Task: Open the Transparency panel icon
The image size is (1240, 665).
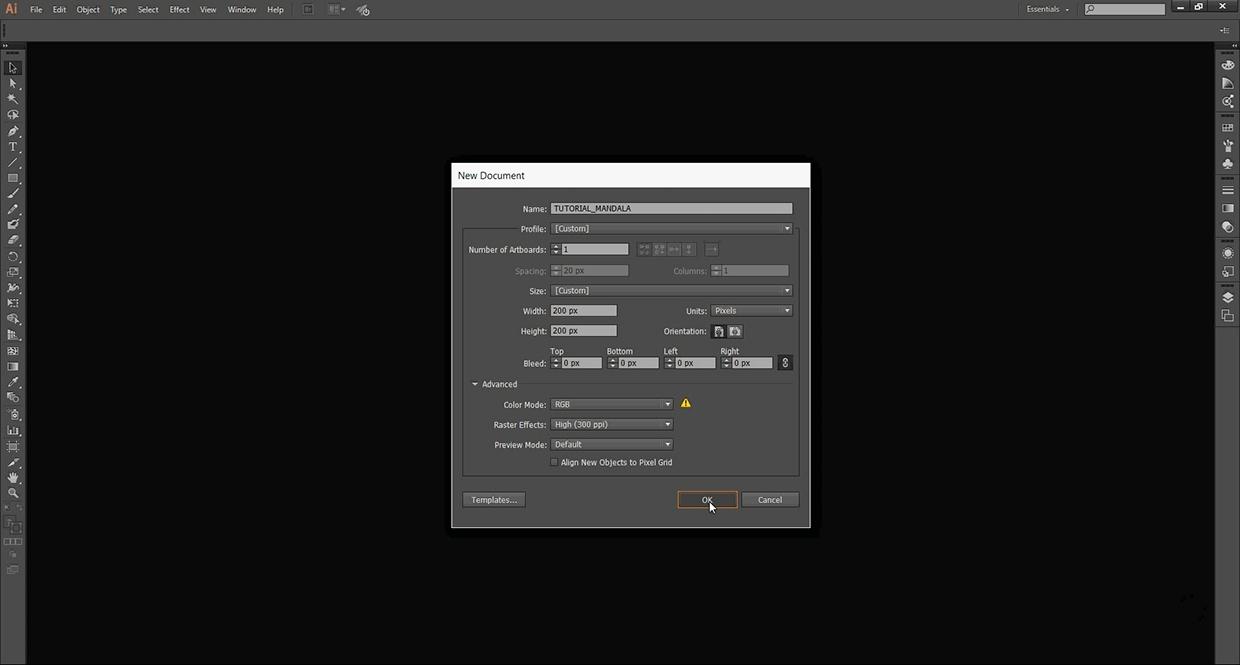Action: (1228, 227)
